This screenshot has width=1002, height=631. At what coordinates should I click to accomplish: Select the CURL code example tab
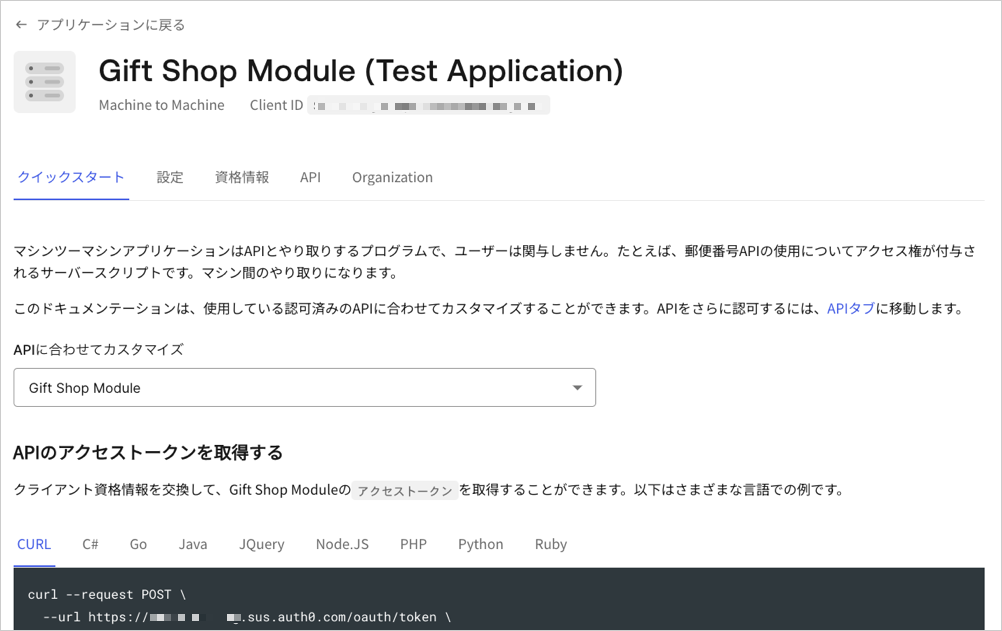pyautogui.click(x=34, y=544)
